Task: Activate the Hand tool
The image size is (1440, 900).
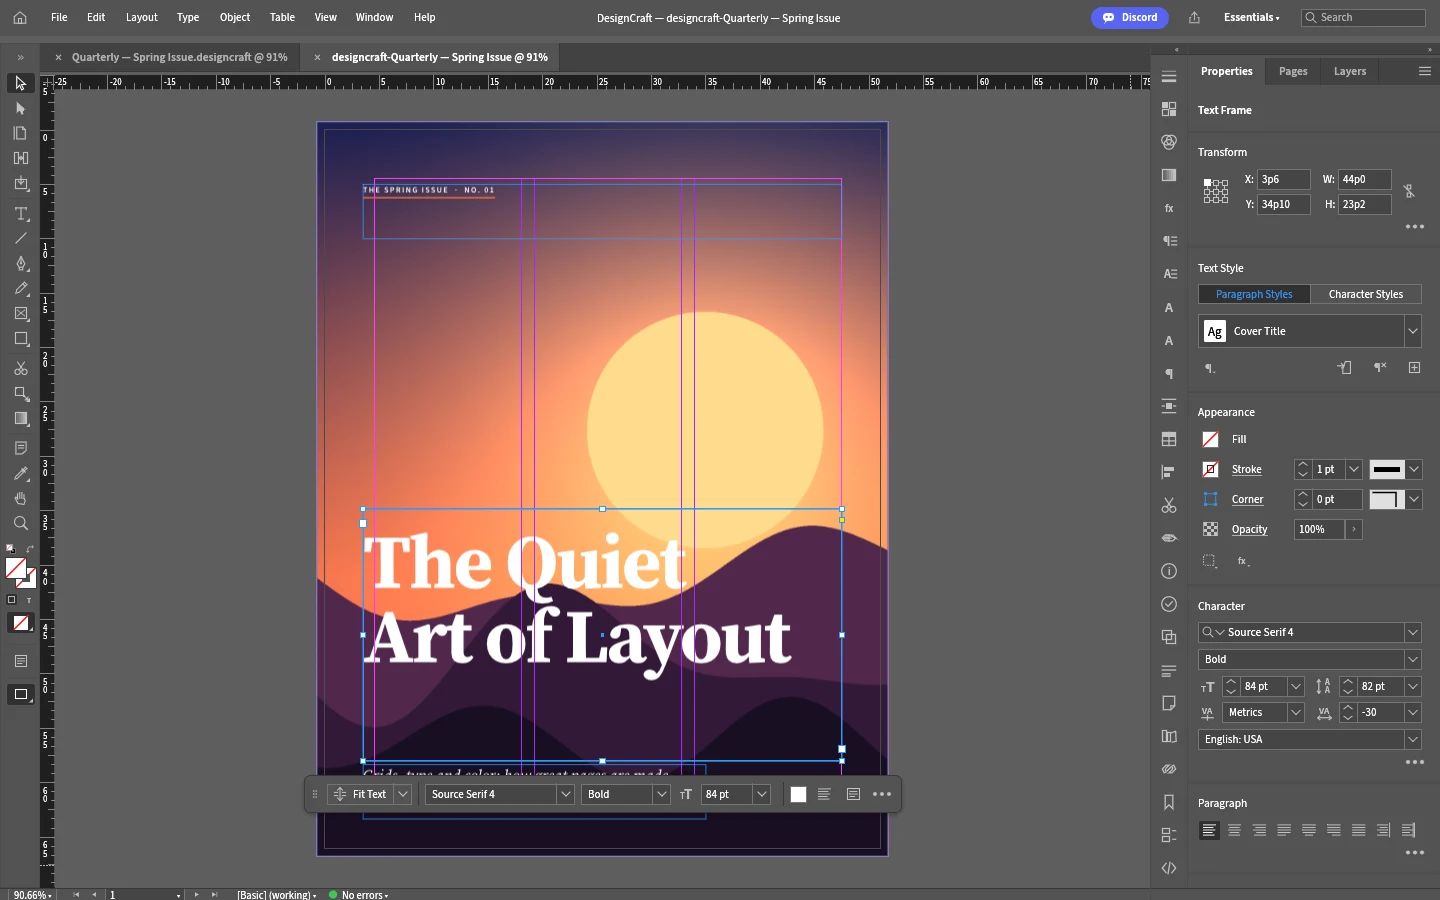Action: click(x=21, y=498)
